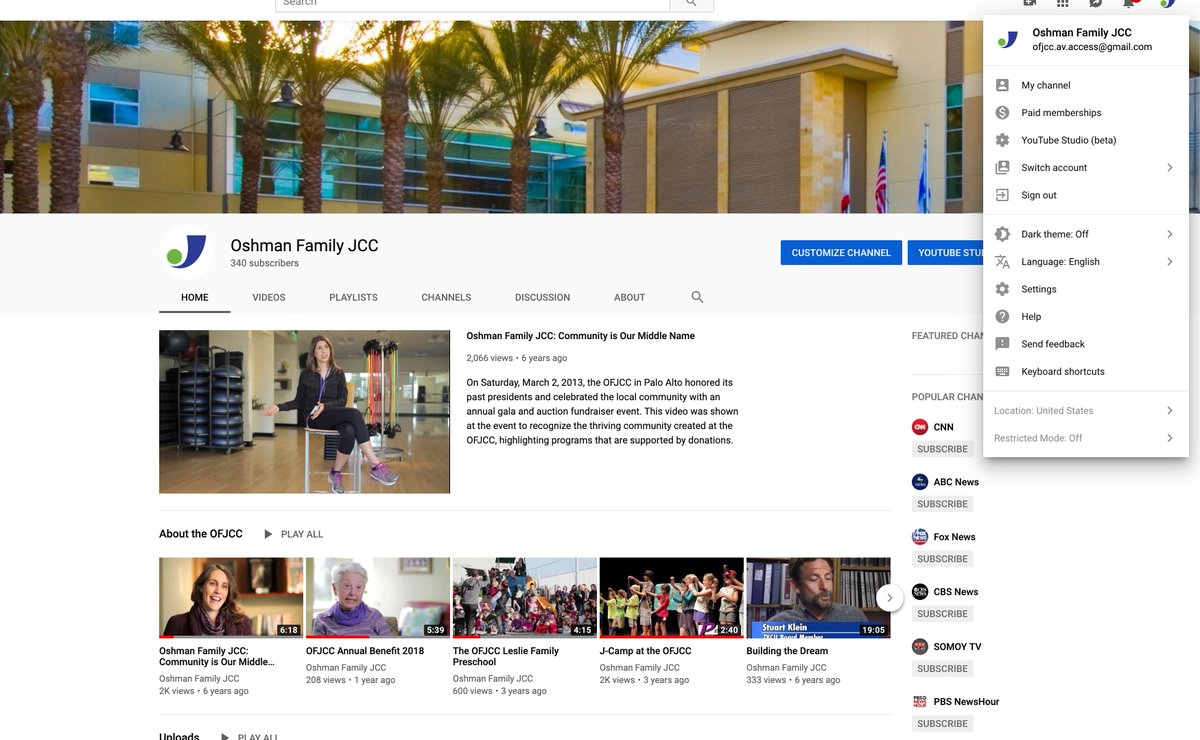The height and width of the screenshot is (740, 1200).
Task: Open OFJCC Annual Benefit 2018 thumbnail
Action: 377,598
